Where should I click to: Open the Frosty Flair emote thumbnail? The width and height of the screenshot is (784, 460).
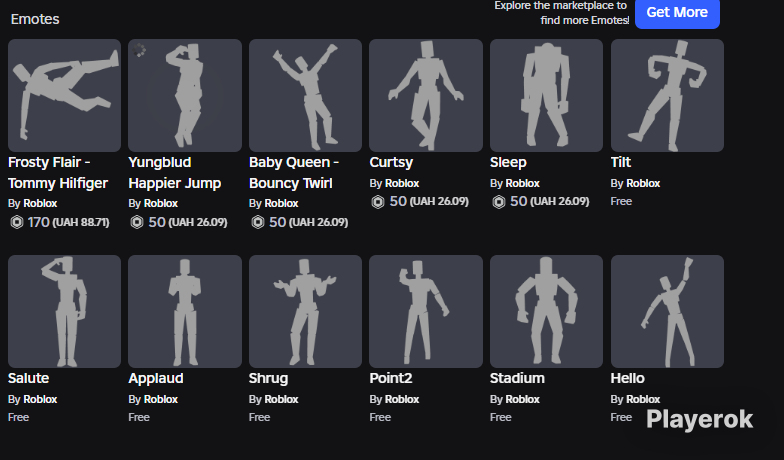pos(64,96)
